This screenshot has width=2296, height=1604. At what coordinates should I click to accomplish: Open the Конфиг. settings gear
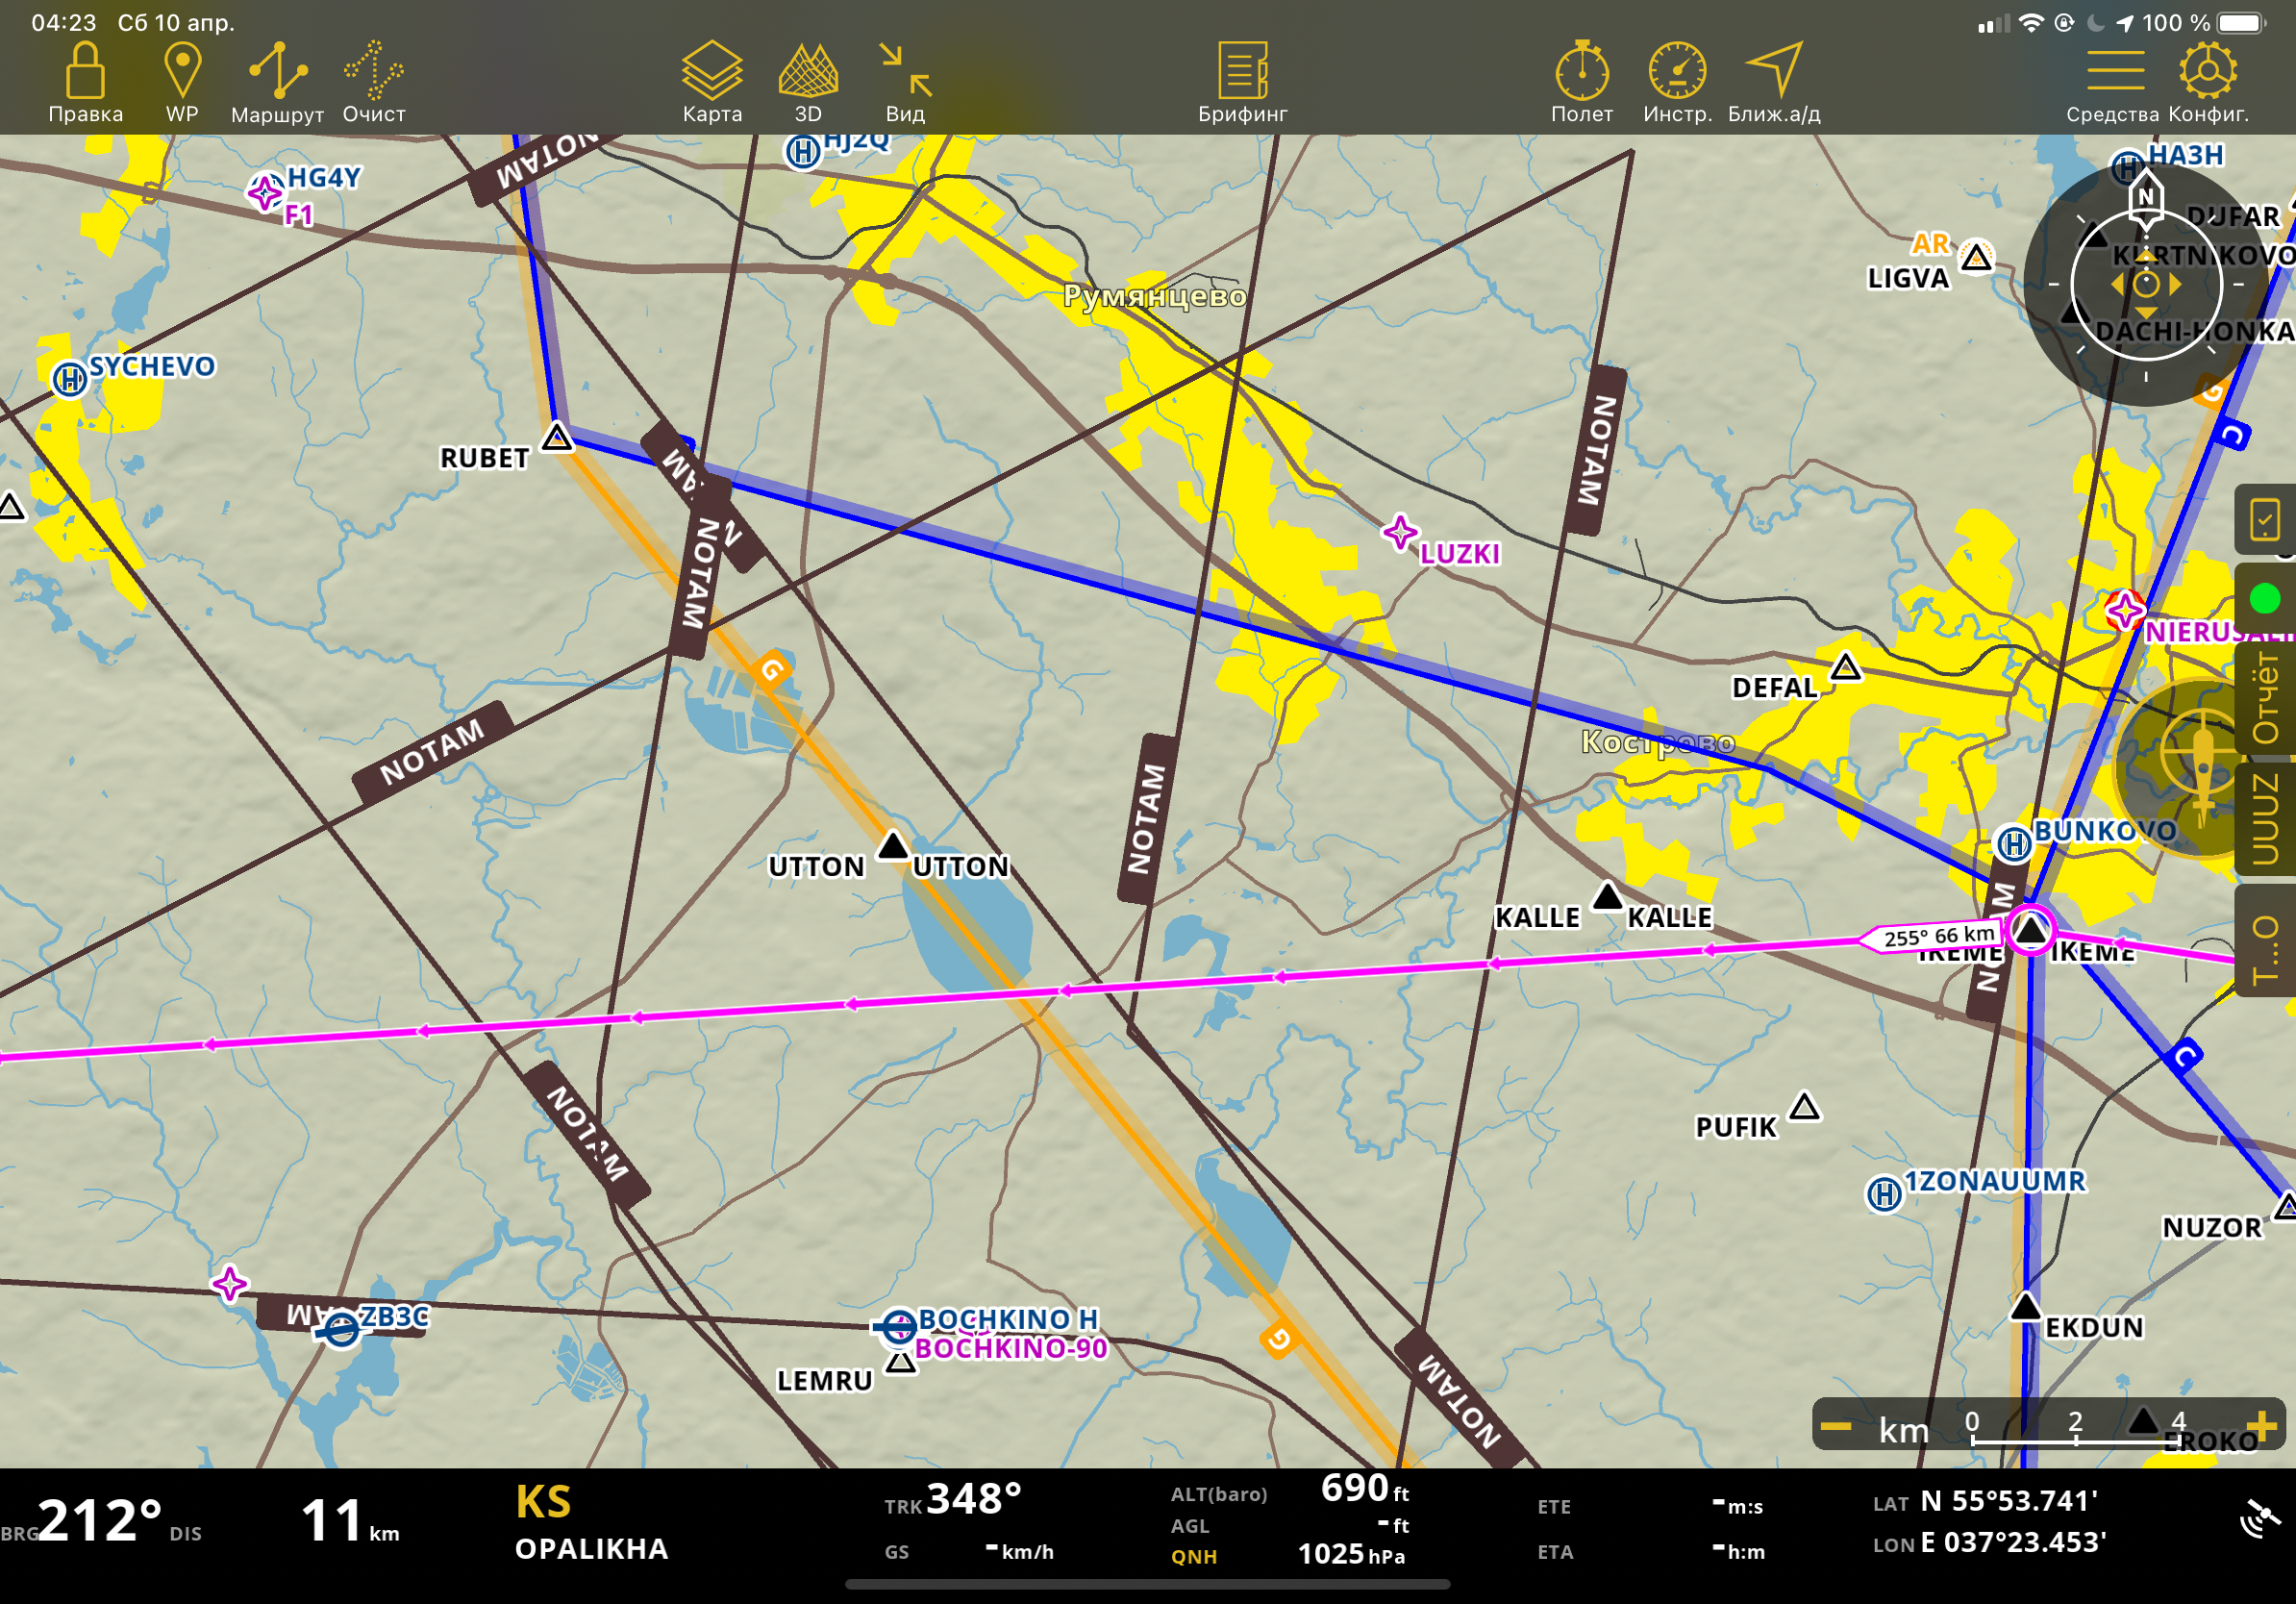(x=2208, y=72)
